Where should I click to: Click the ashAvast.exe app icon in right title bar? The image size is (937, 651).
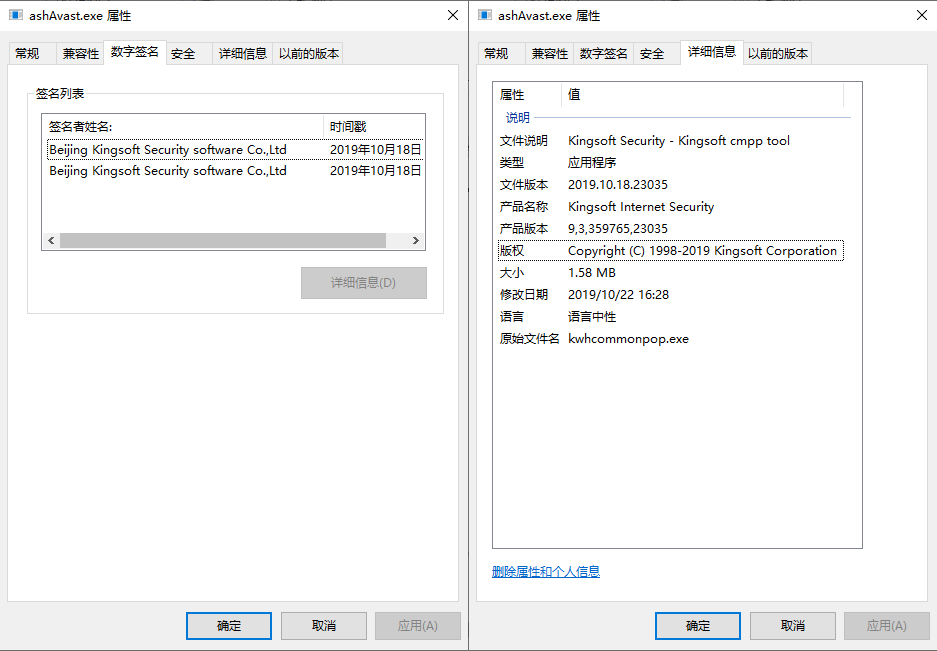tap(484, 15)
